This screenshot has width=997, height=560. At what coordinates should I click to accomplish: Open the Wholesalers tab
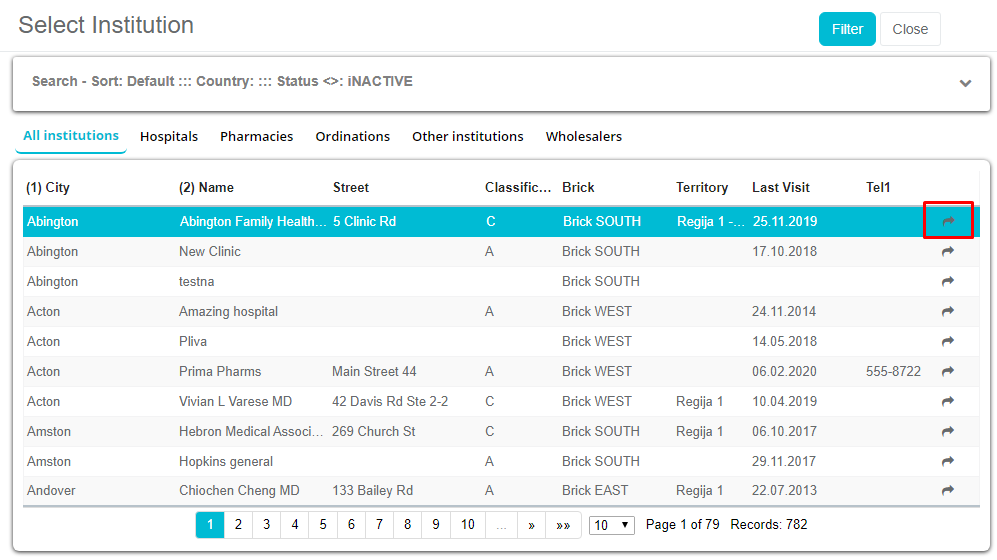583,136
